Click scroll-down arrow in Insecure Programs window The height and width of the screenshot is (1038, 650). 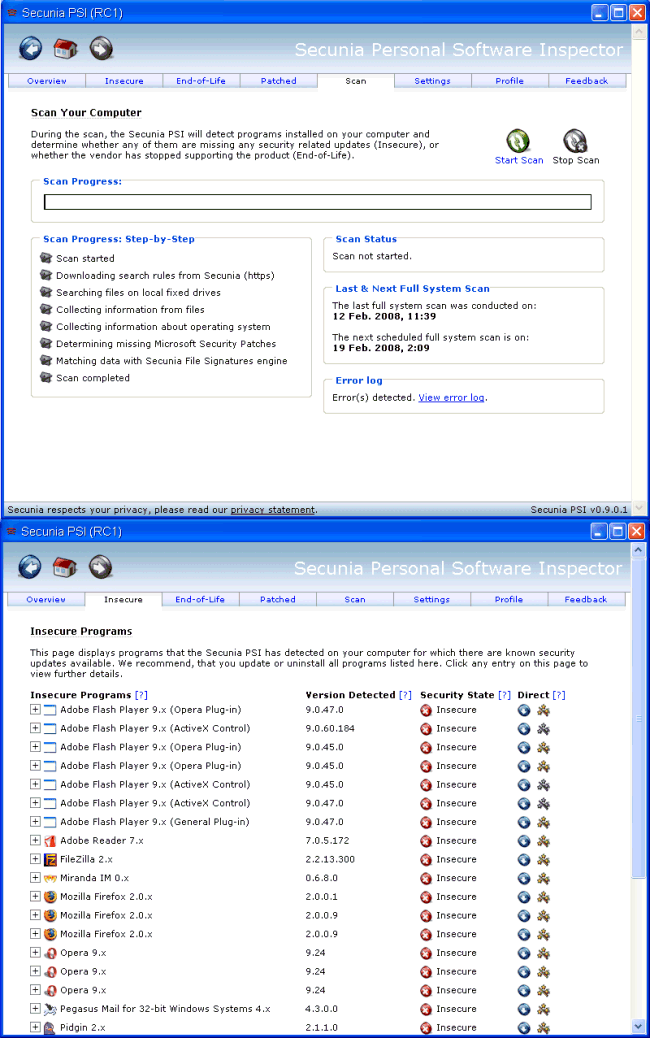tap(638, 1026)
